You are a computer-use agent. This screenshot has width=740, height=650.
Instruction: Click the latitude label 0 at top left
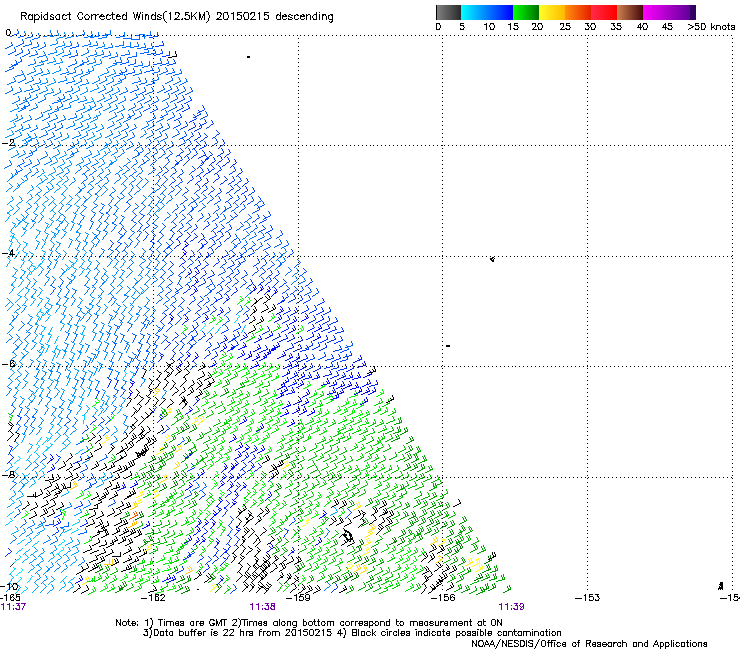point(8,33)
